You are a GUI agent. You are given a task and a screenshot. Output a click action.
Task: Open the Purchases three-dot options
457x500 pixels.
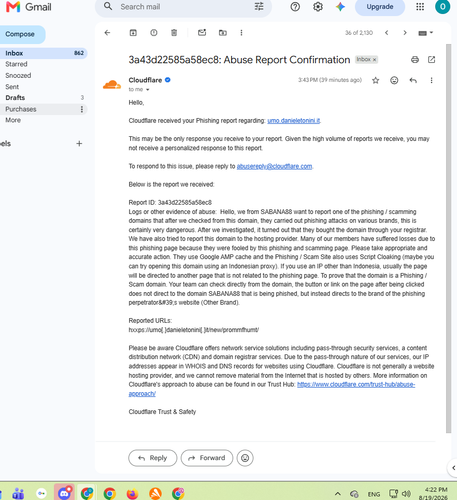click(82, 109)
